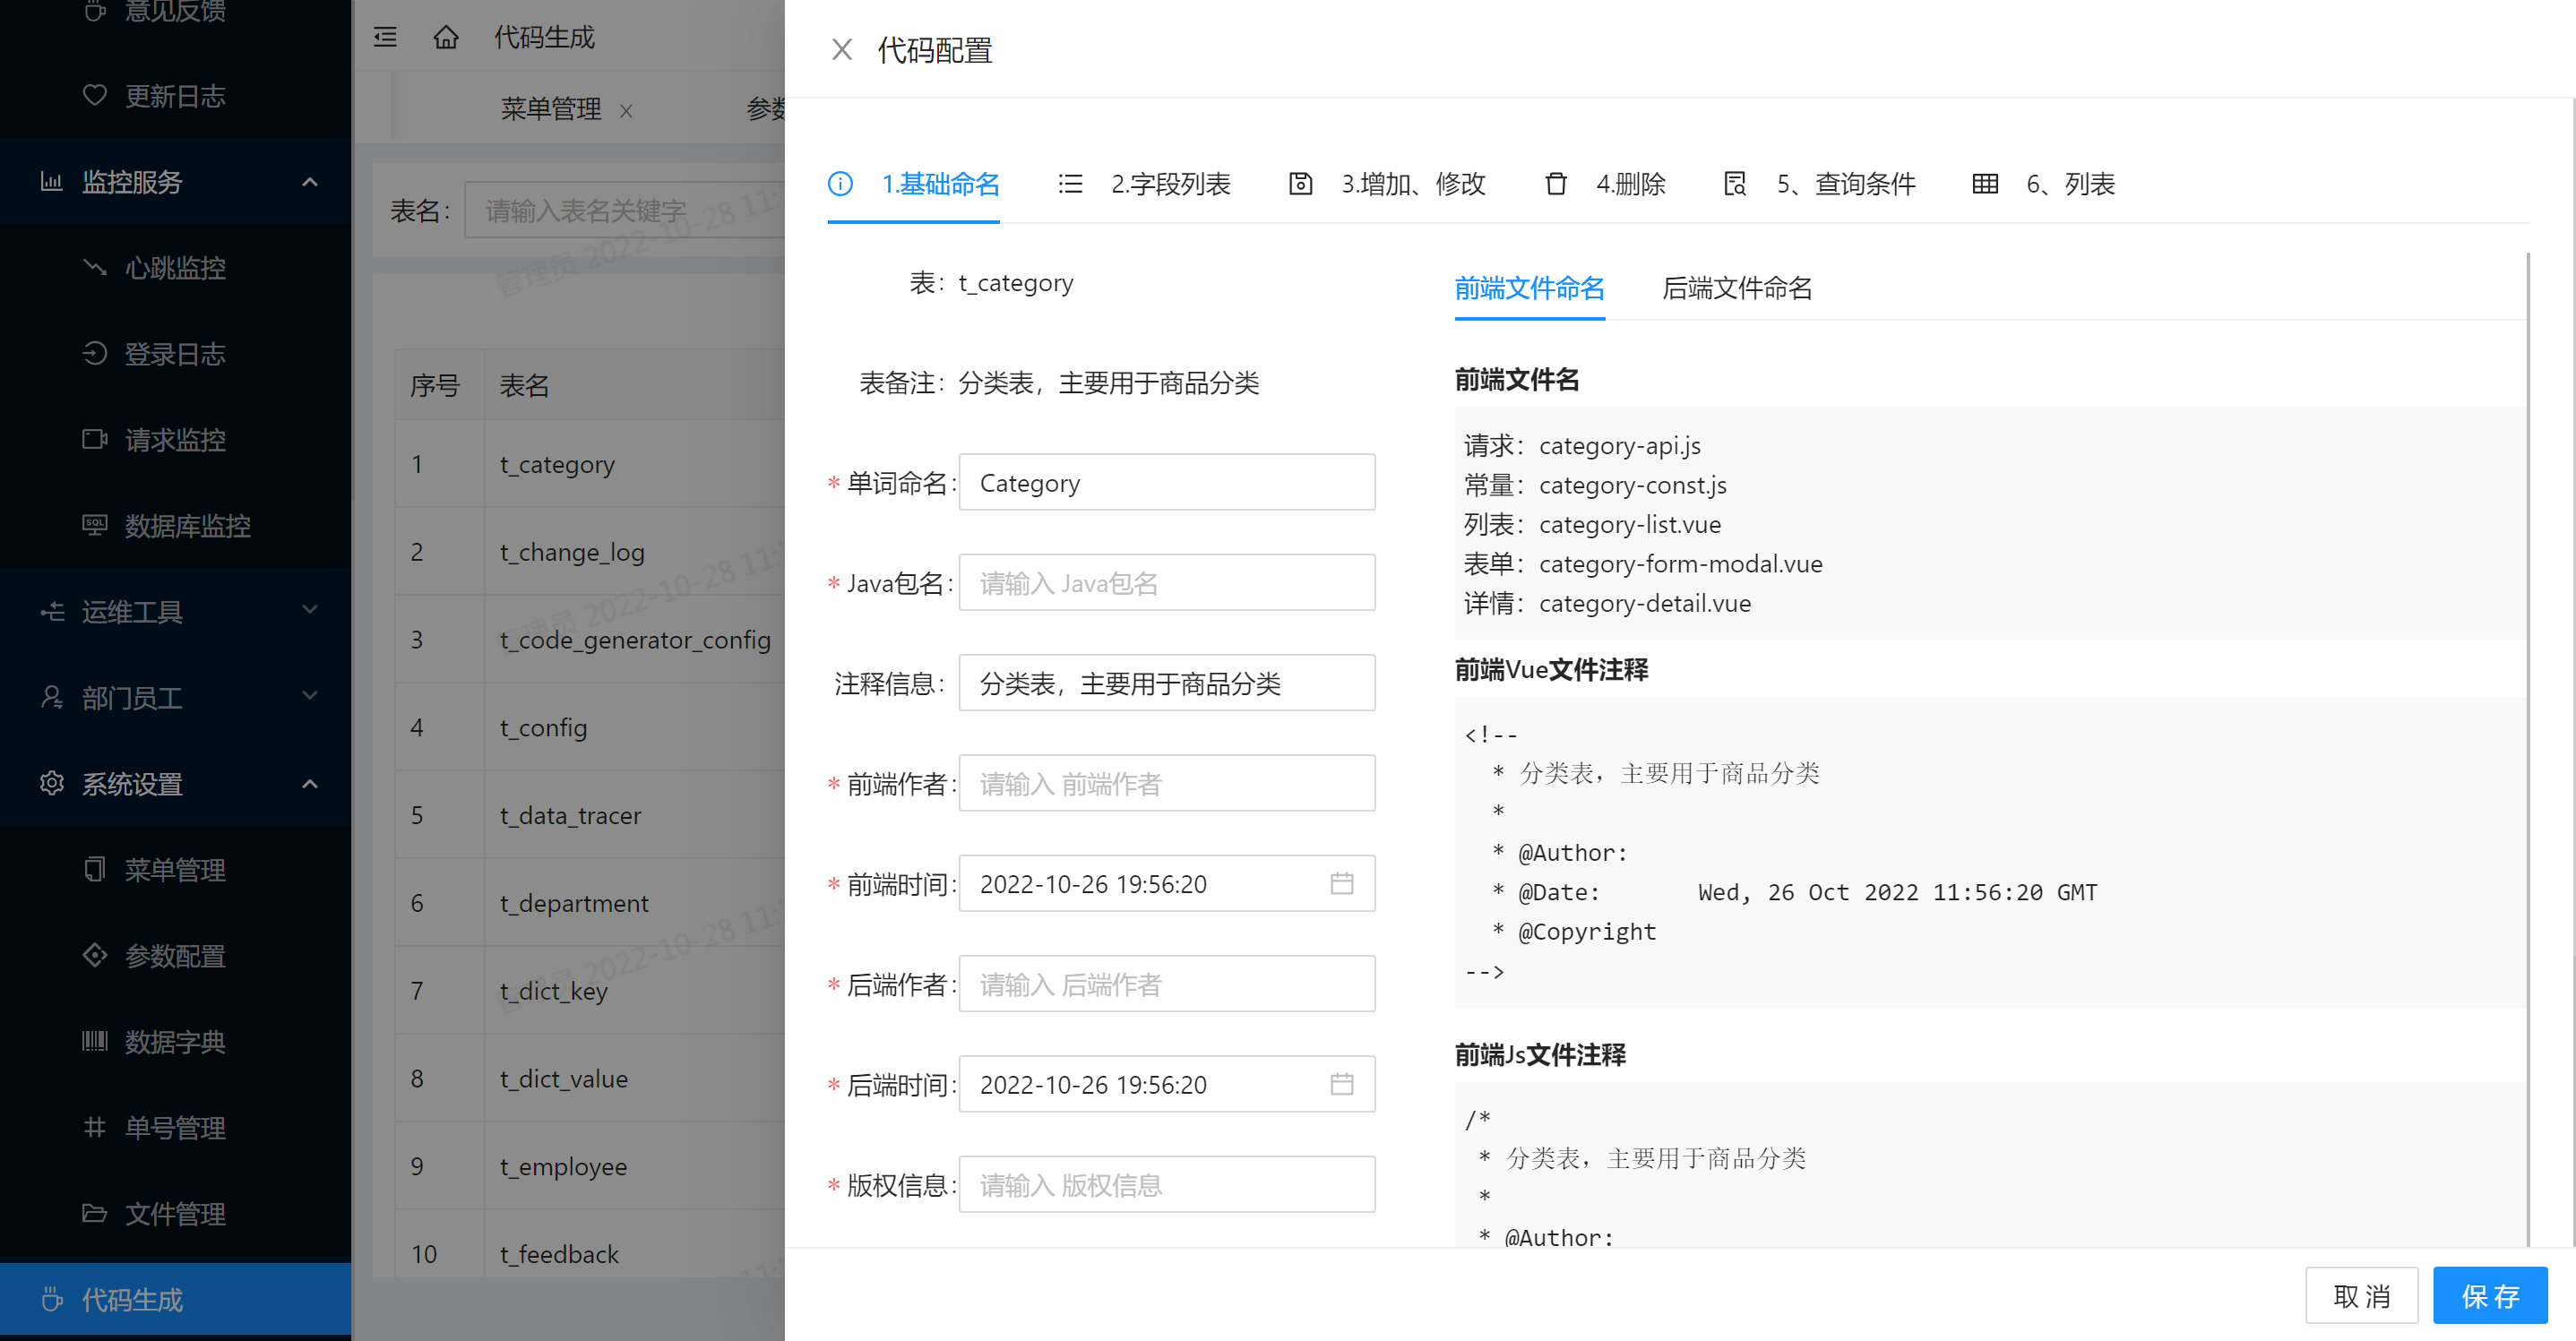The image size is (2576, 1341).
Task: Close the 代码配置 drawer with X icon
Action: tap(841, 50)
